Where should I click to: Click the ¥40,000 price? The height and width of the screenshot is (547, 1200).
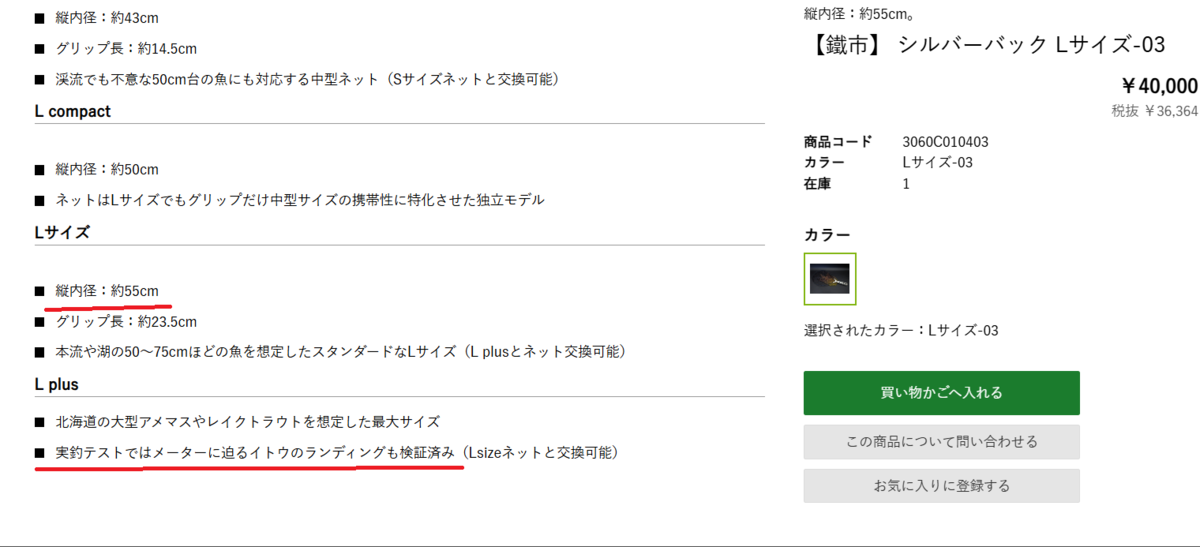1159,86
